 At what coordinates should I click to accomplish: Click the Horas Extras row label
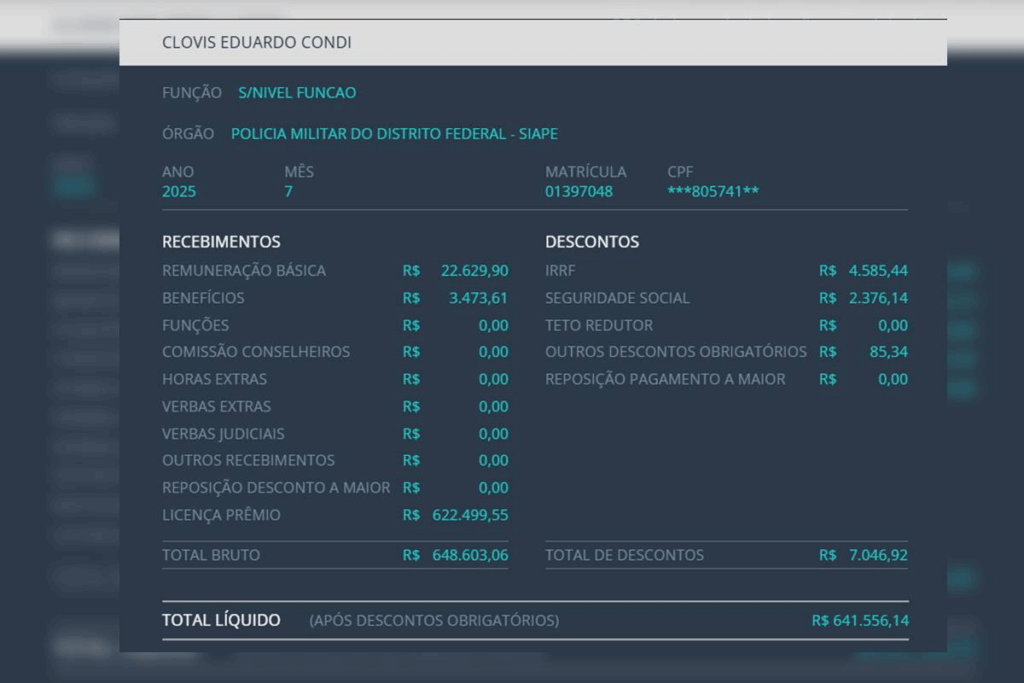click(214, 379)
